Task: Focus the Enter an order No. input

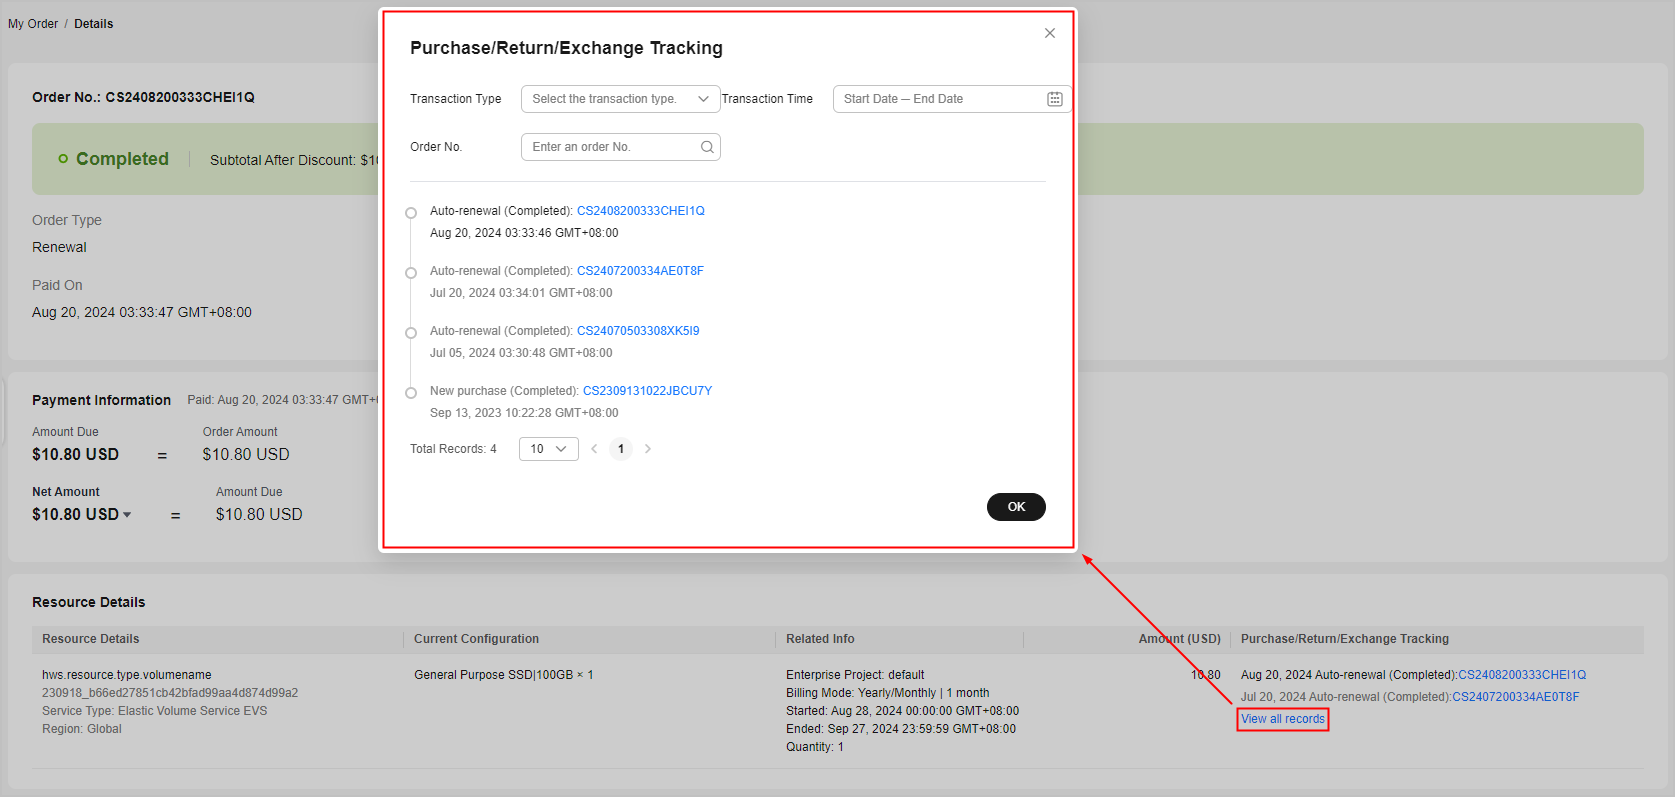Action: coord(610,147)
